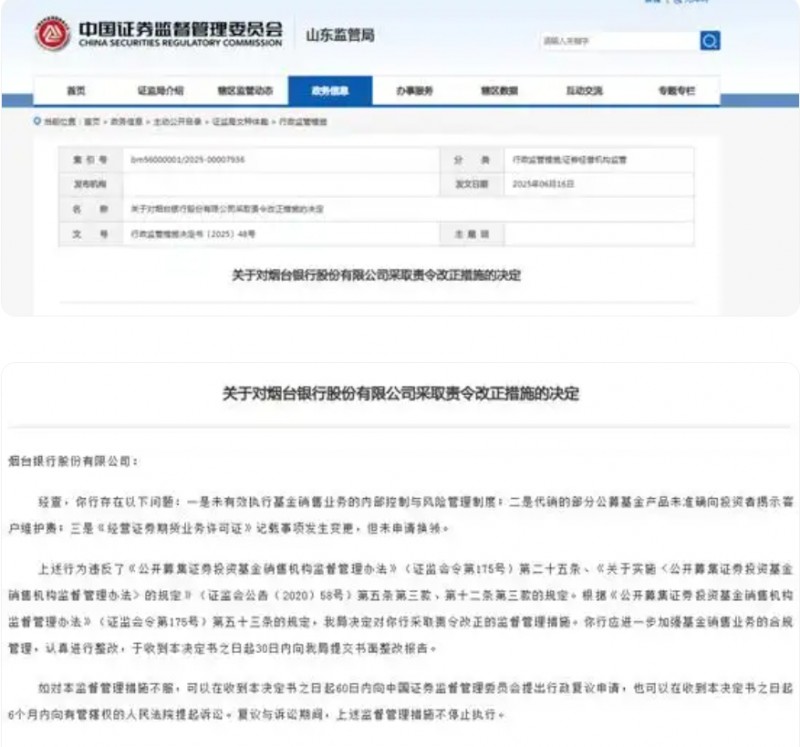Click the location pin icon in breadcrumb

click(x=38, y=121)
